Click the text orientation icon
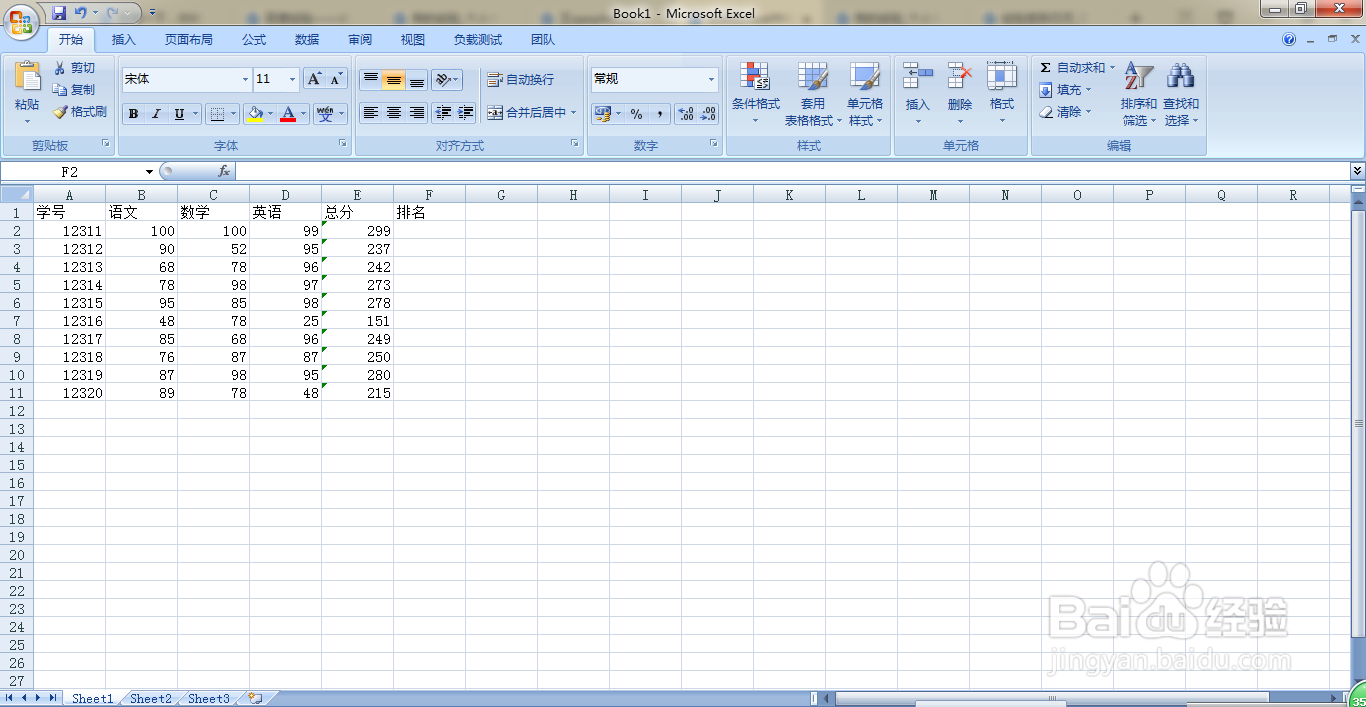 (x=443, y=80)
